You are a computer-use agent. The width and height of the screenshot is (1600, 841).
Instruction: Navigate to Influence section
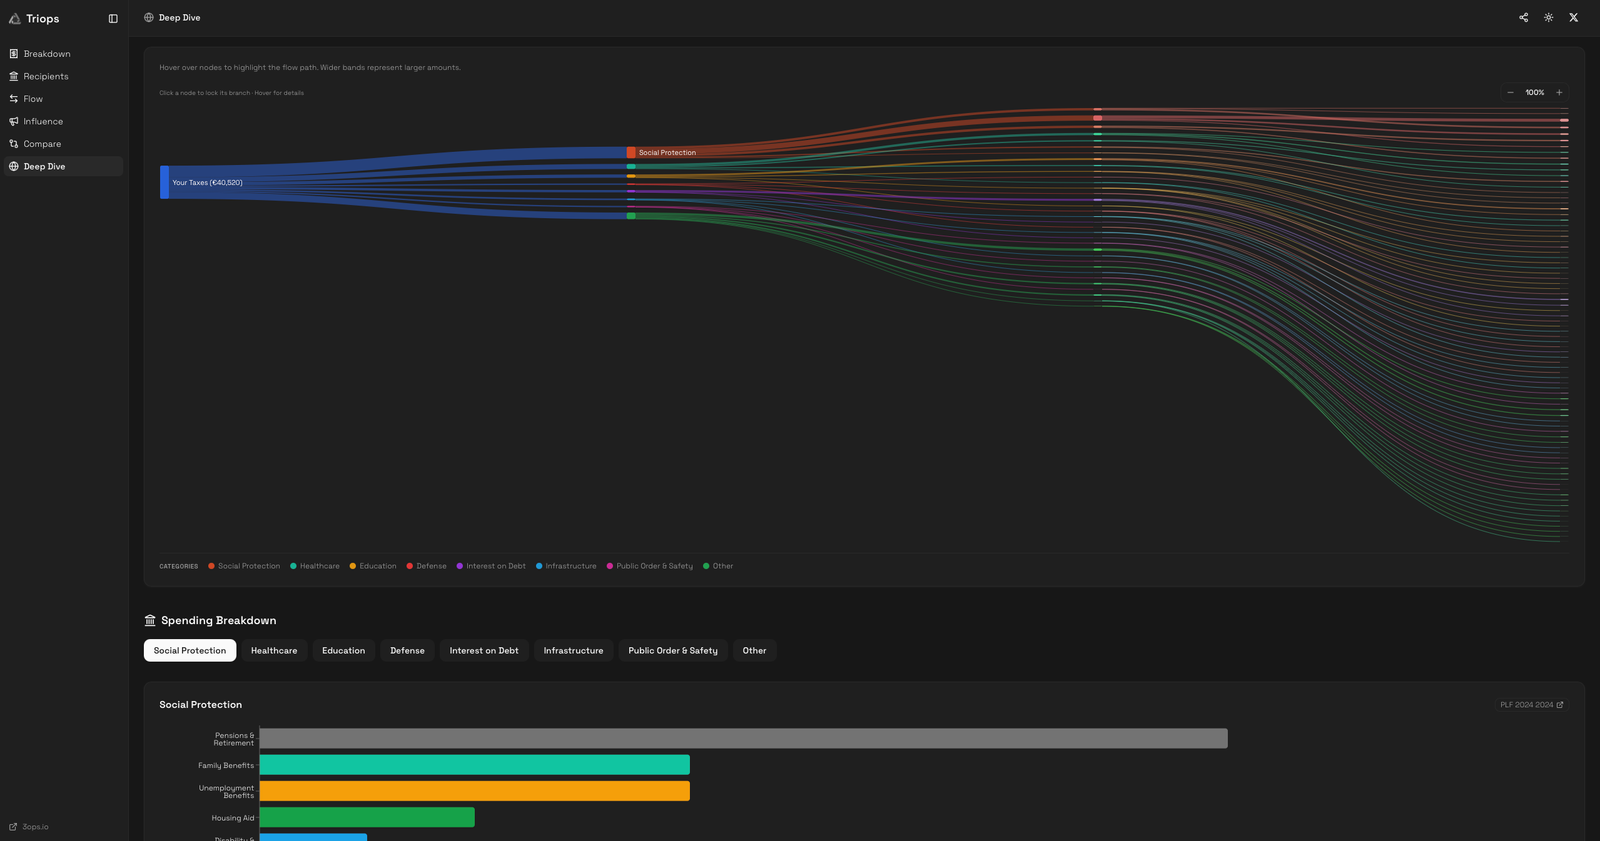pos(43,122)
